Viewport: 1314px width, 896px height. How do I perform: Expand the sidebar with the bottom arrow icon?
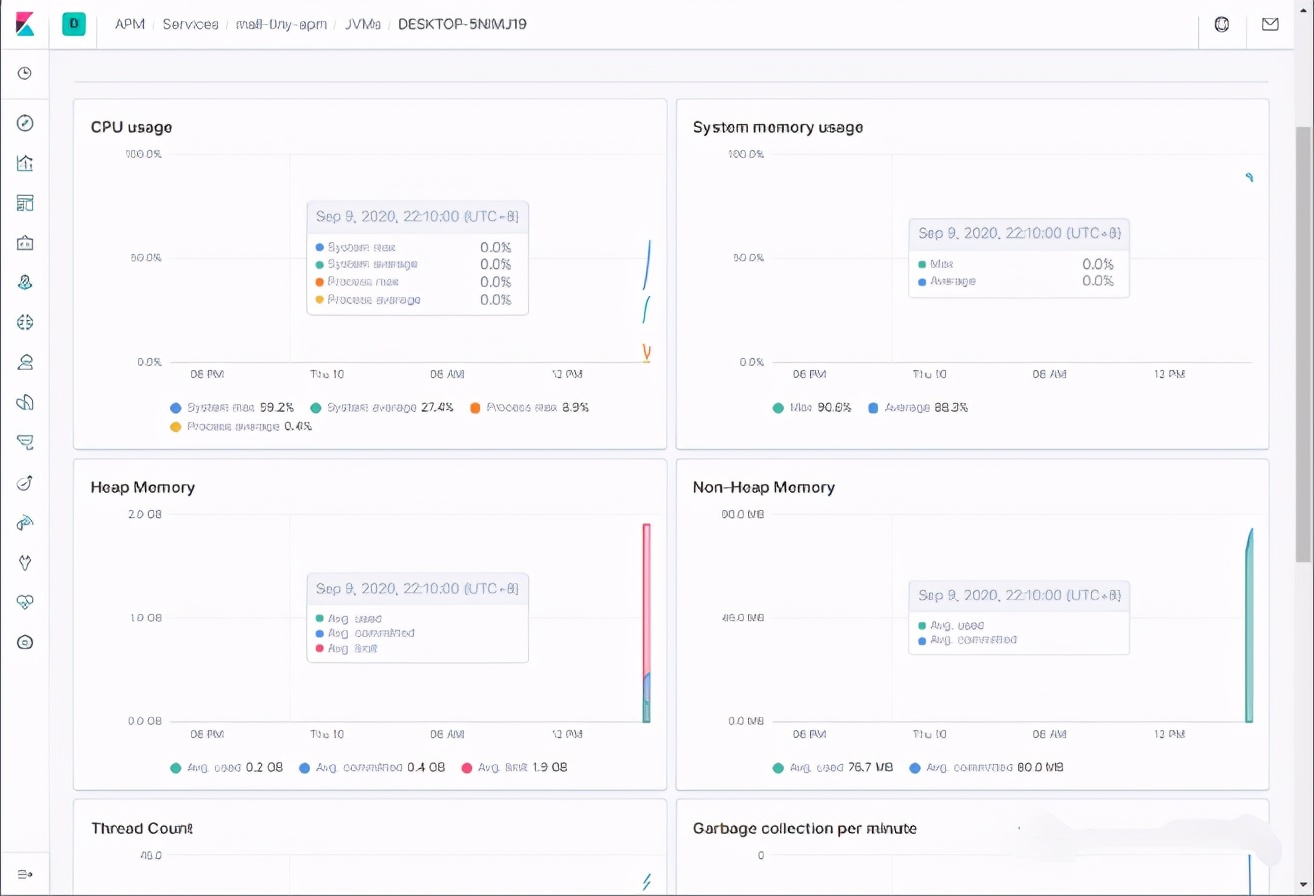coord(25,874)
